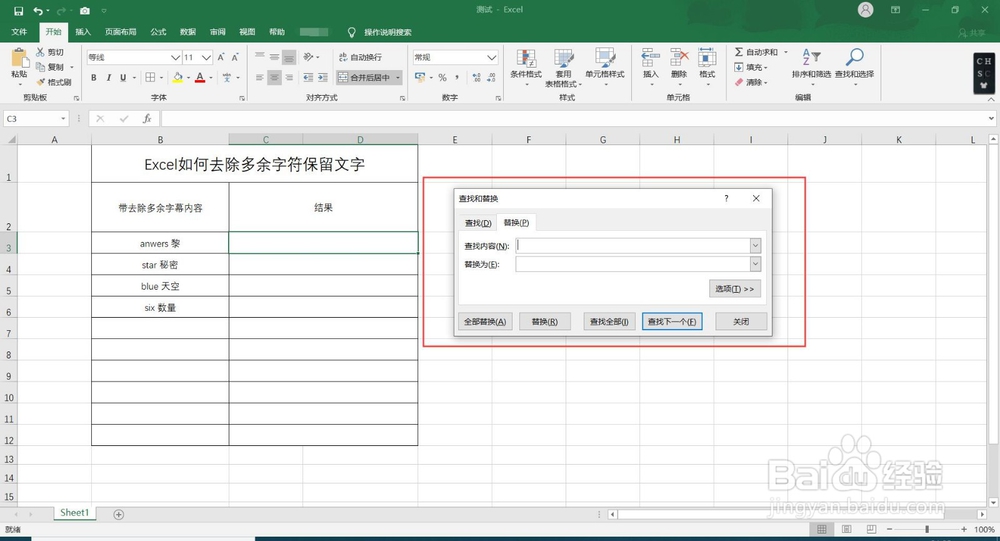Open the number format dropdown (常规)
Screen dimensions: 1000x541
click(492, 57)
